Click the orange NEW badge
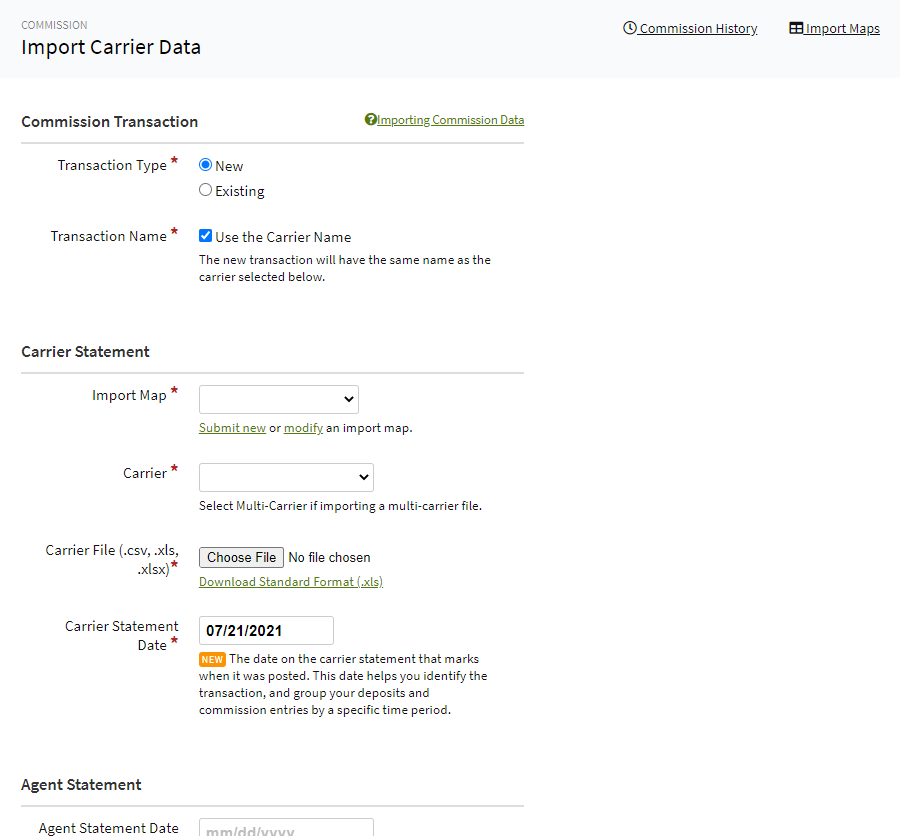Screen dimensions: 900x836 click(211, 659)
